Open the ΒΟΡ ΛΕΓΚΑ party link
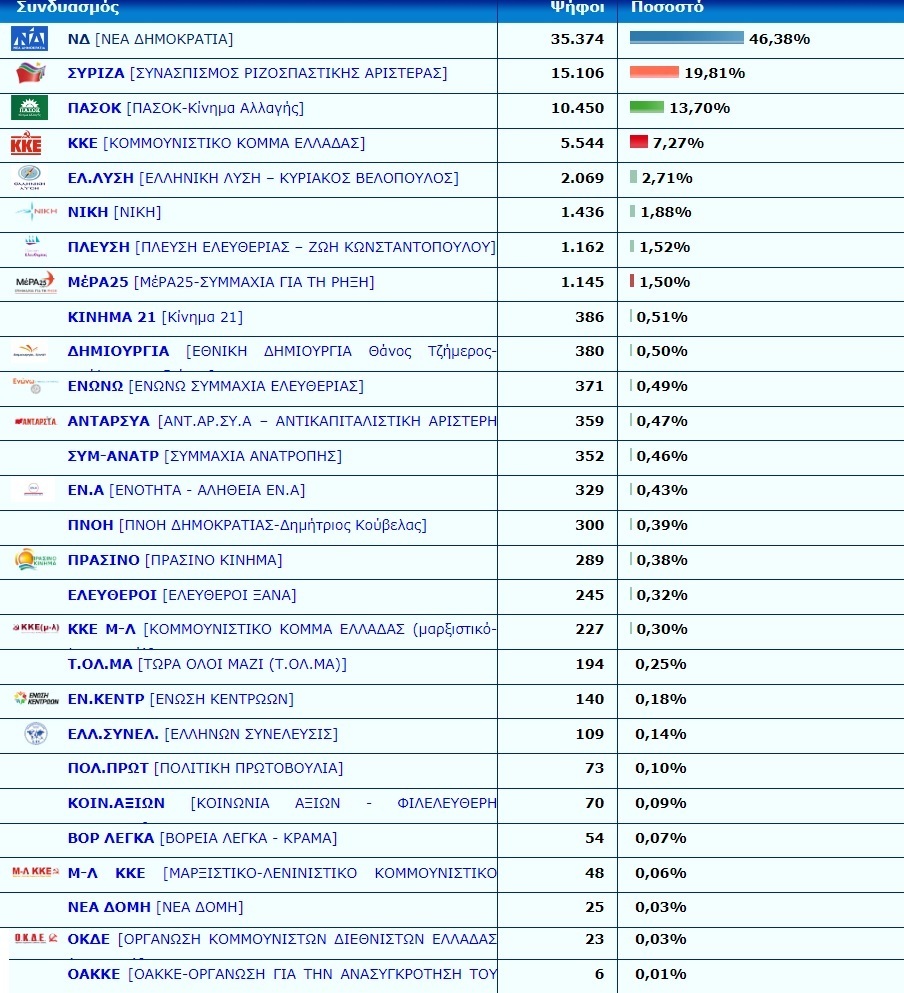 (x=202, y=838)
